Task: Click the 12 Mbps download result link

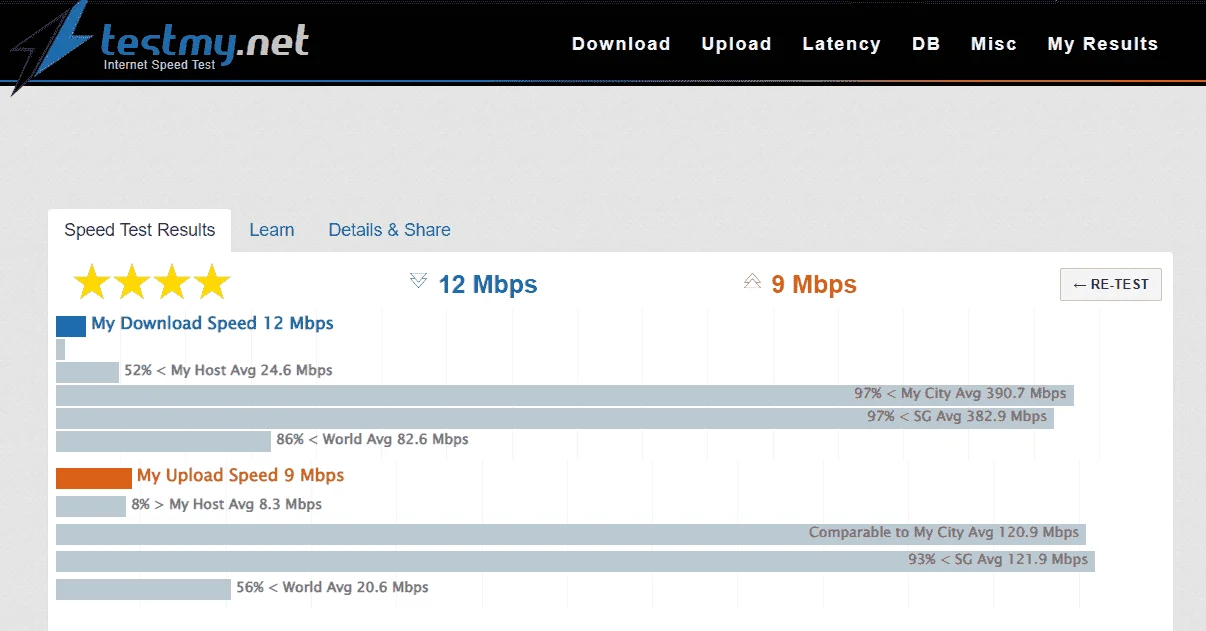Action: (488, 285)
